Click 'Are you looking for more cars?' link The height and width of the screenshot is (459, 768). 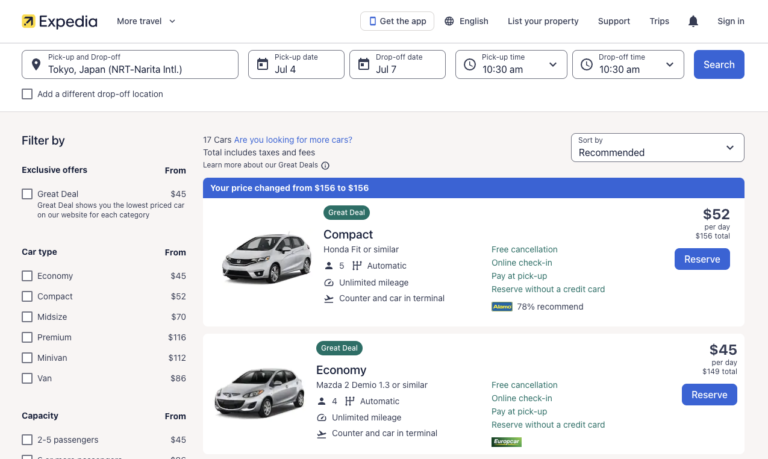(x=293, y=140)
